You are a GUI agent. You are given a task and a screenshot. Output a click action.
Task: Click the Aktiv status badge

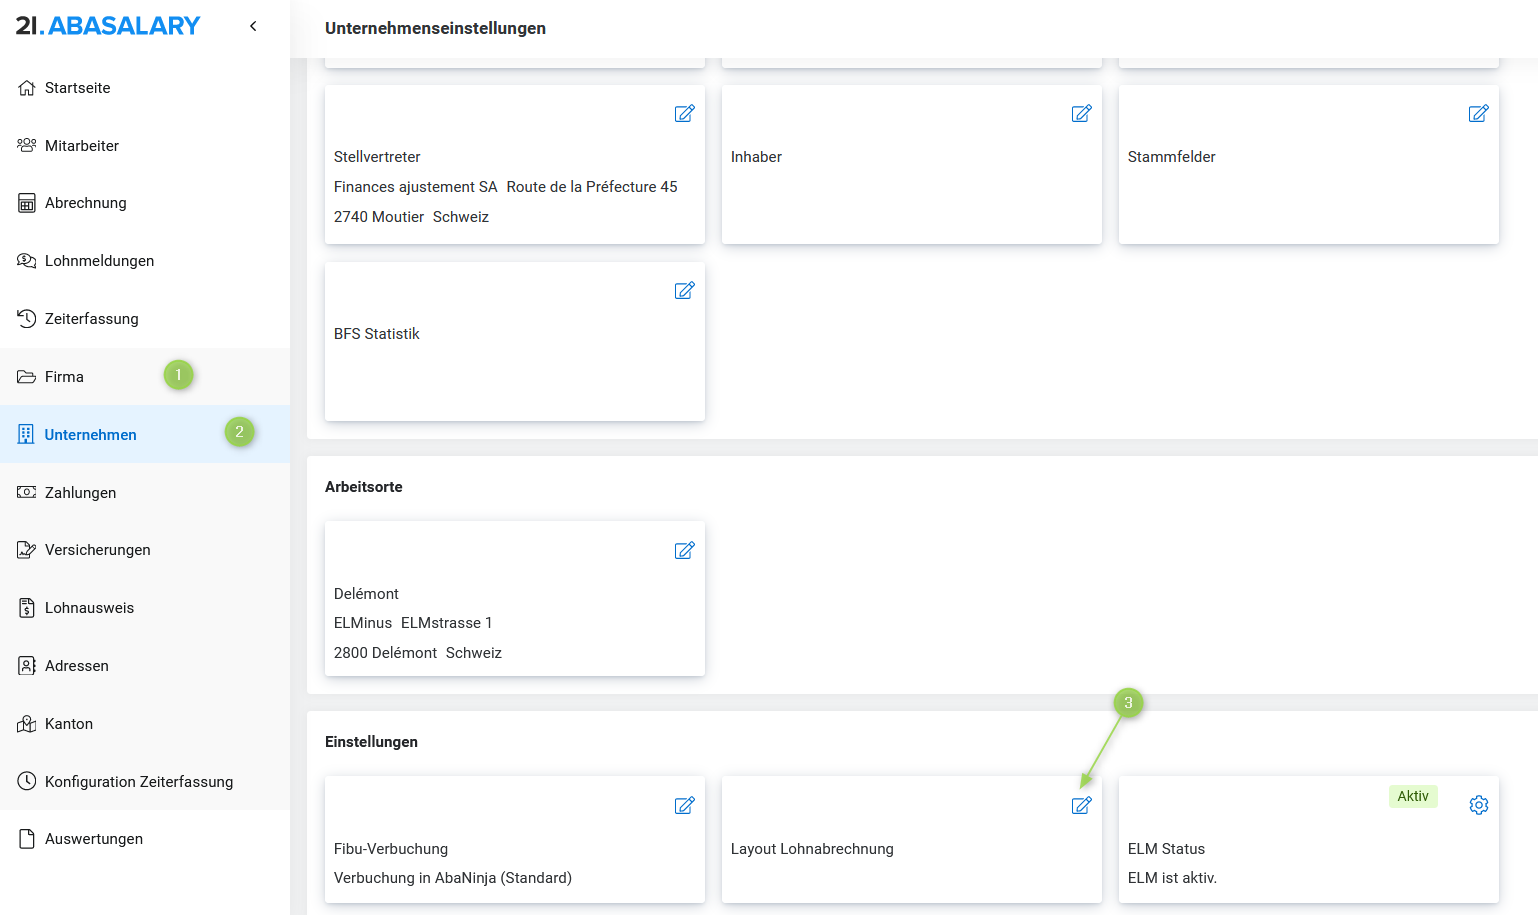[1412, 796]
